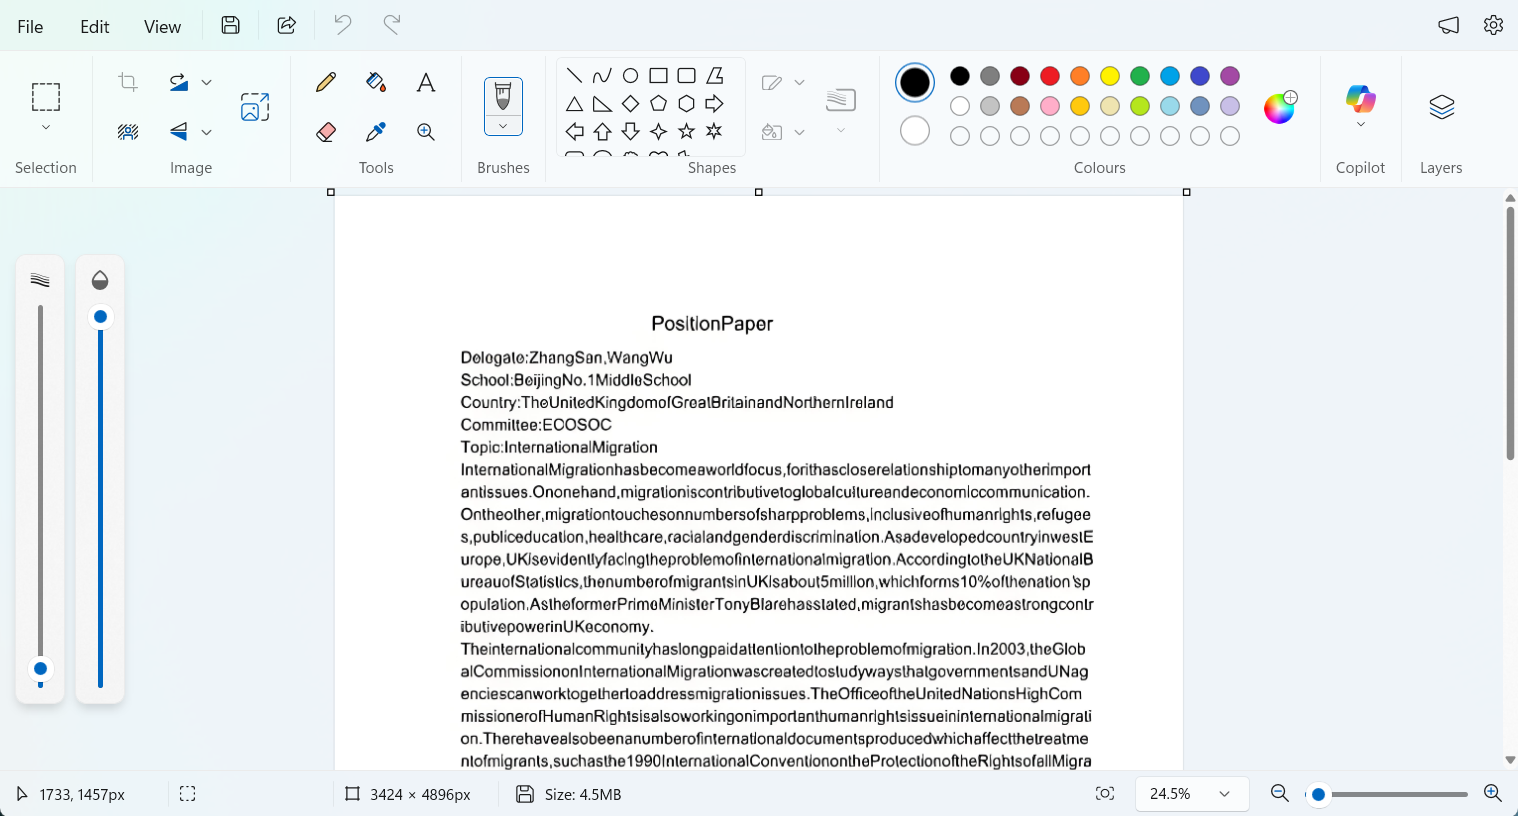This screenshot has height=816, width=1518.
Task: Open Paint settings gear
Action: point(1493,25)
